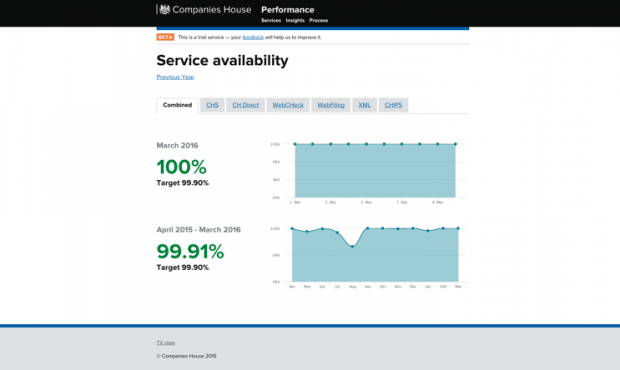Click Target 99.90% under March 2016
620x370 pixels.
pyautogui.click(x=183, y=183)
